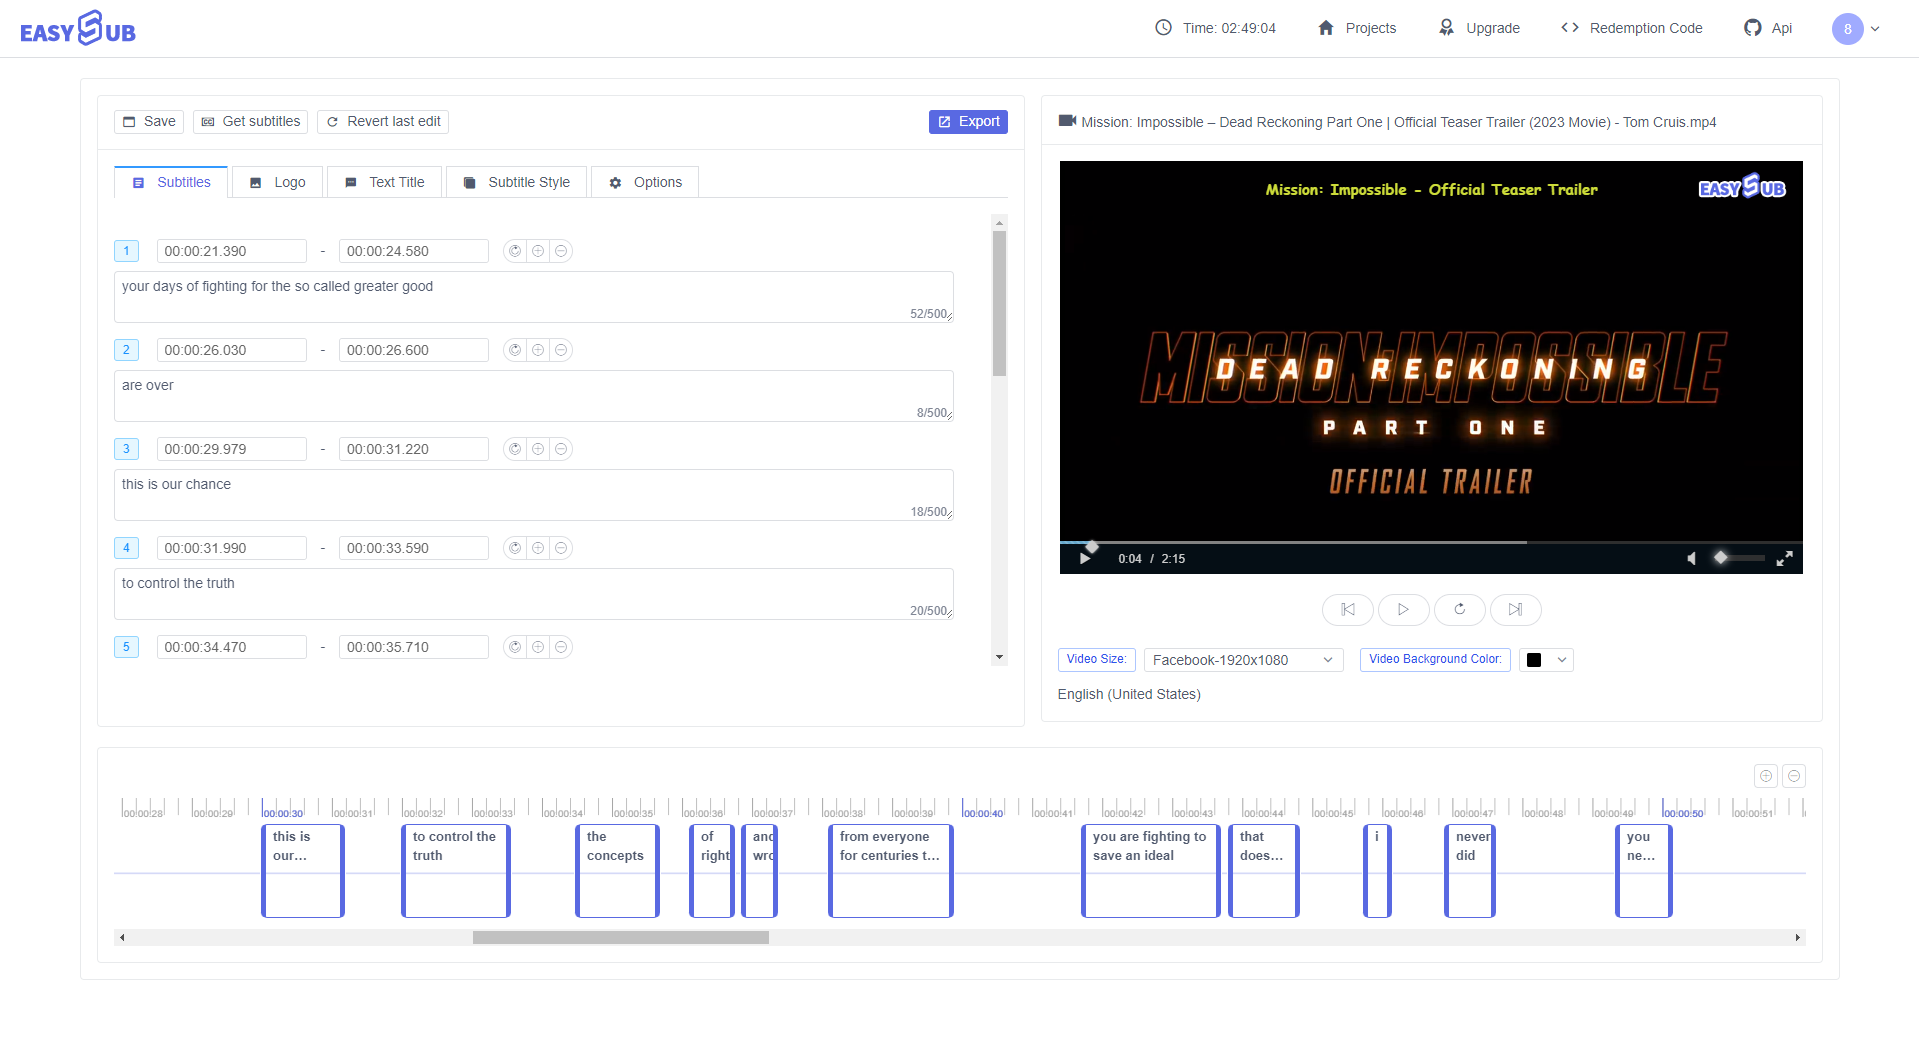Select the Subtitles tab
Screen dimensions: 1919x1043
pyautogui.click(x=172, y=182)
